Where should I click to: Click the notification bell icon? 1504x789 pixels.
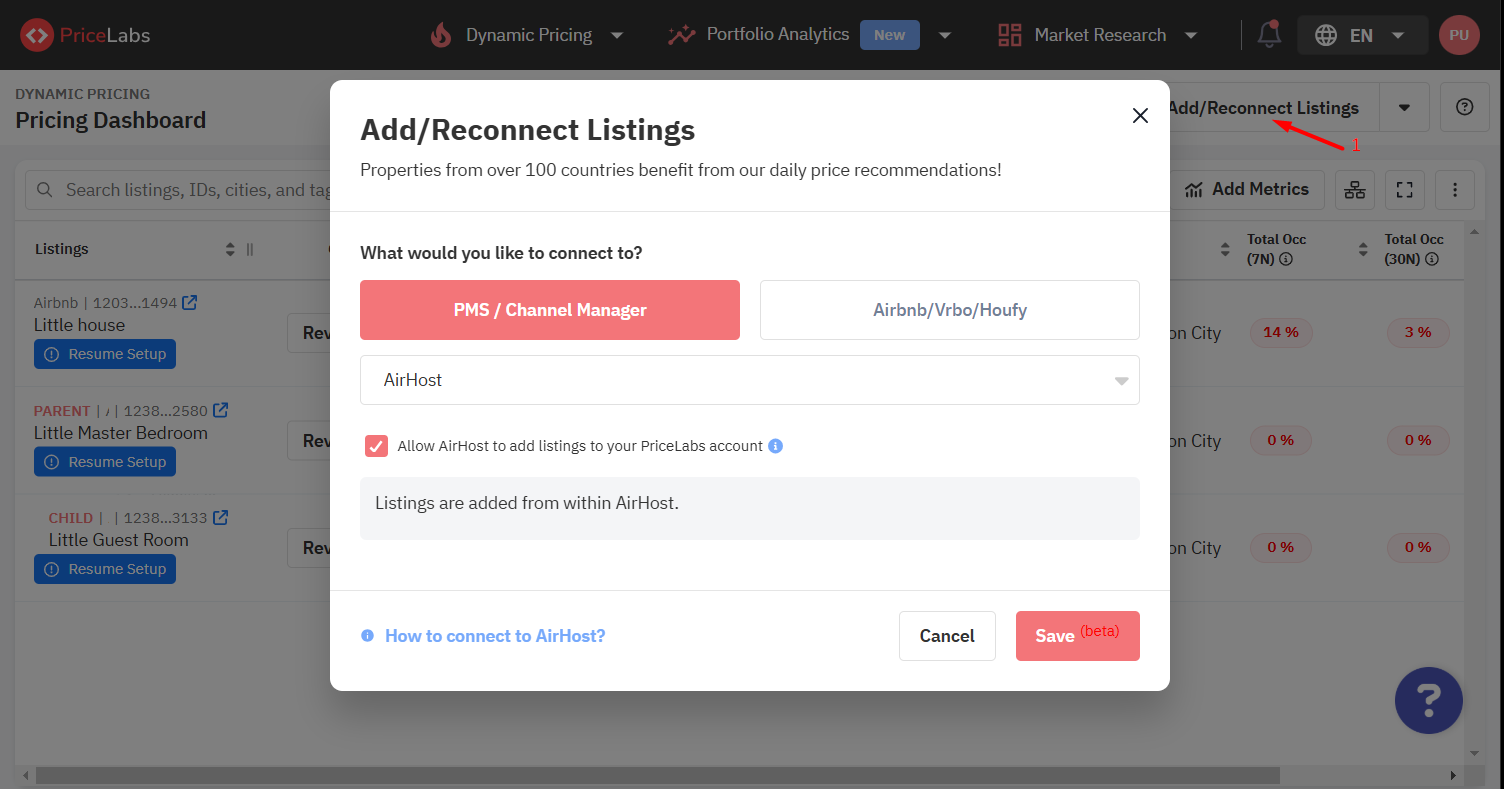click(1269, 35)
